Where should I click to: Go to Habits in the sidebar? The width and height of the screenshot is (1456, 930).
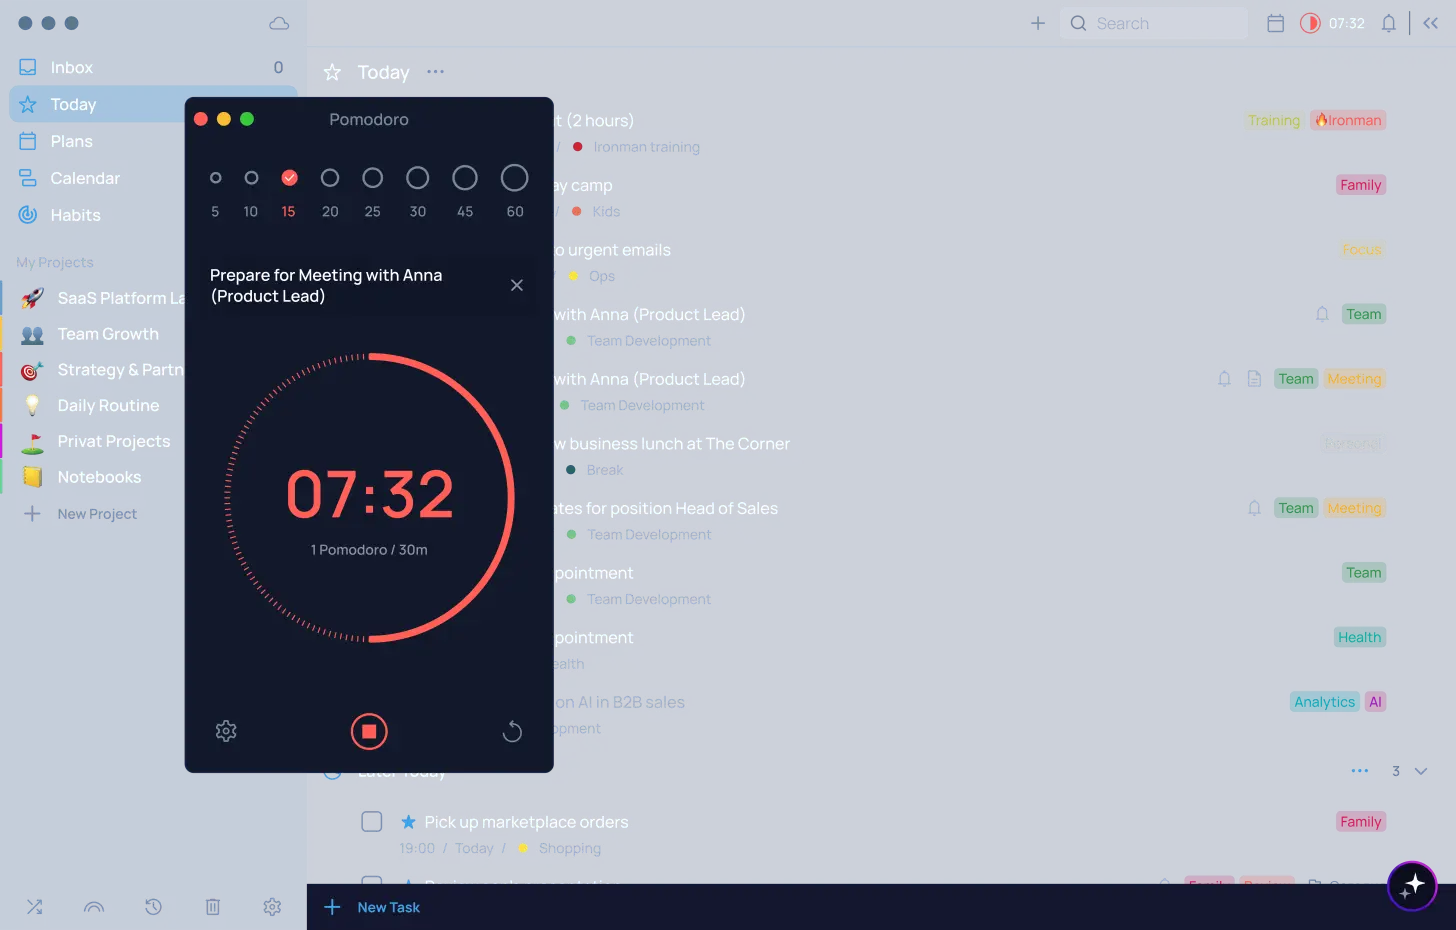pyautogui.click(x=75, y=215)
